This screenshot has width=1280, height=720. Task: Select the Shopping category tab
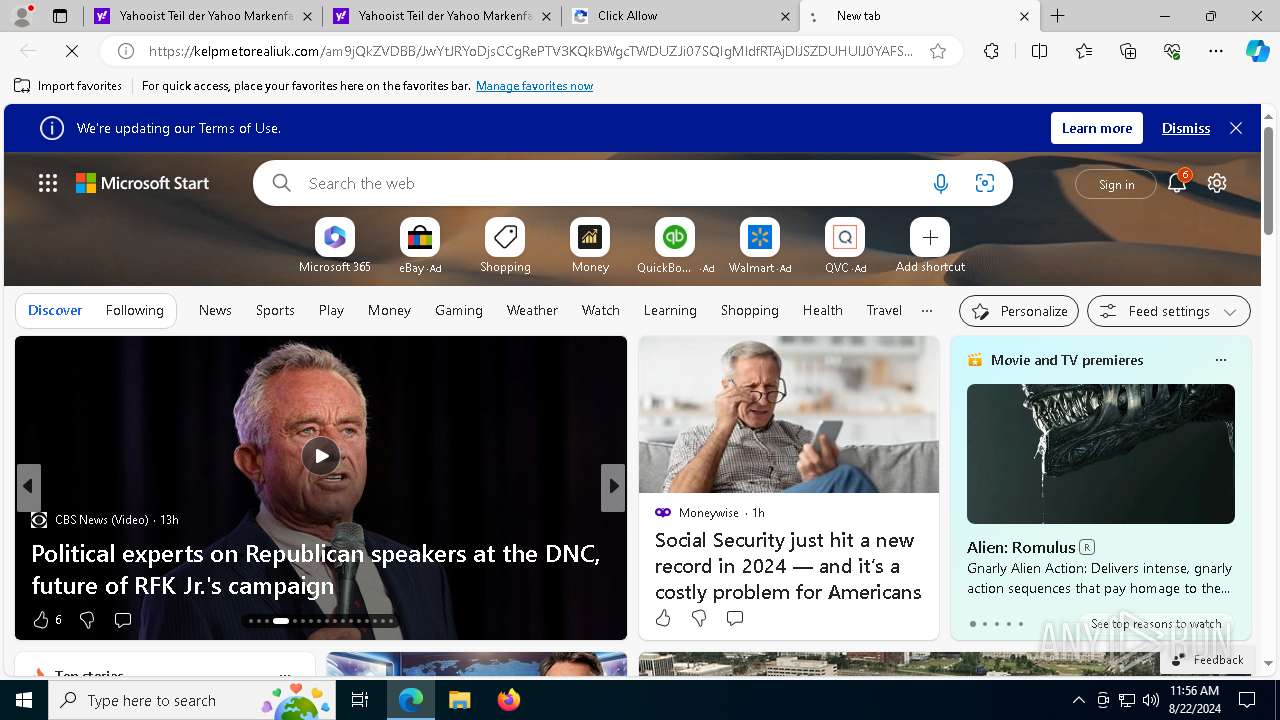click(750, 311)
